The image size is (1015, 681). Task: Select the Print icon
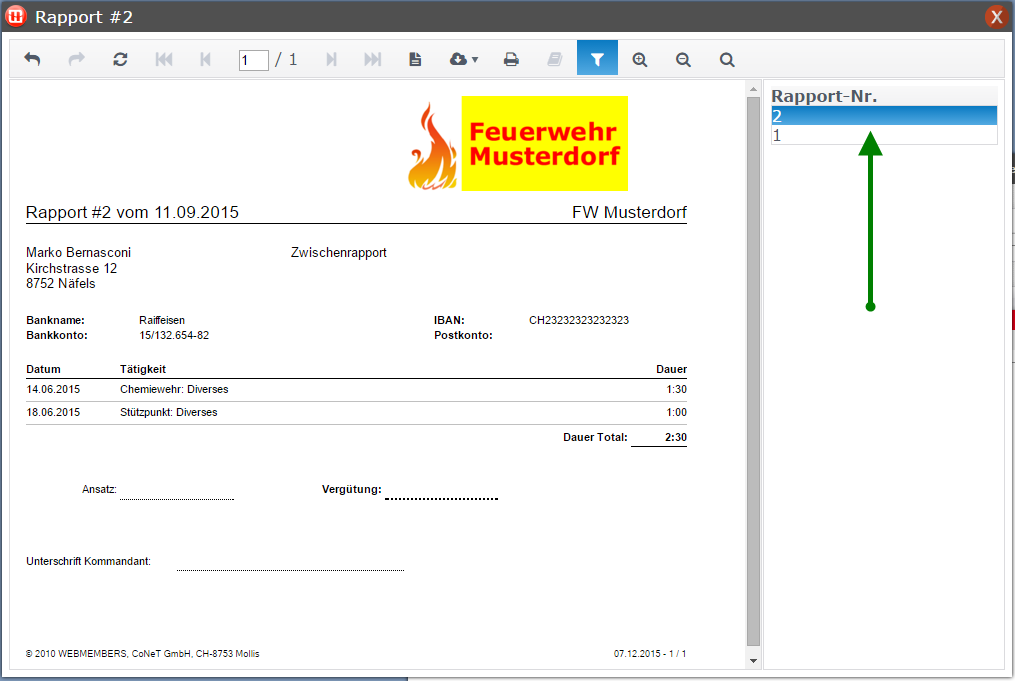(511, 59)
